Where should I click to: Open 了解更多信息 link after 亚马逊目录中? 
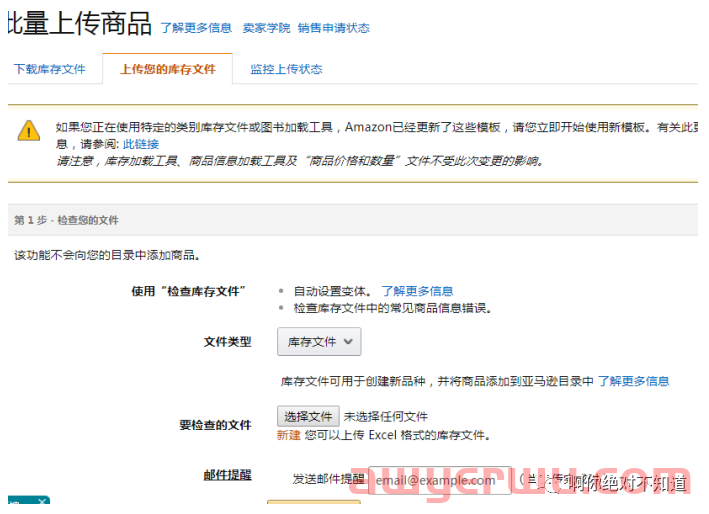click(x=633, y=381)
